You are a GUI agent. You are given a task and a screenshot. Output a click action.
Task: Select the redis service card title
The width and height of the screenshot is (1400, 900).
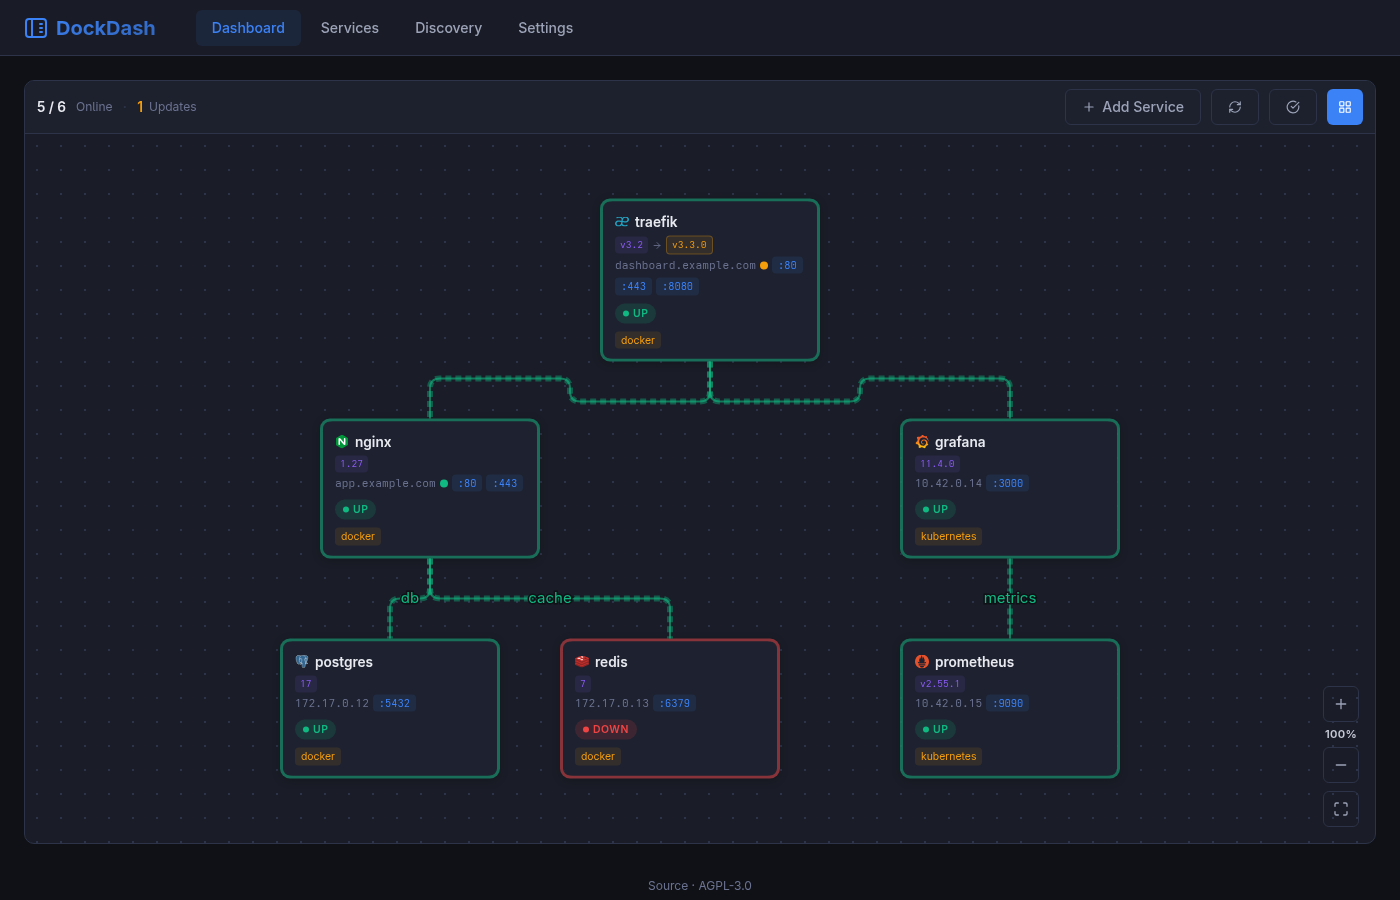click(611, 662)
